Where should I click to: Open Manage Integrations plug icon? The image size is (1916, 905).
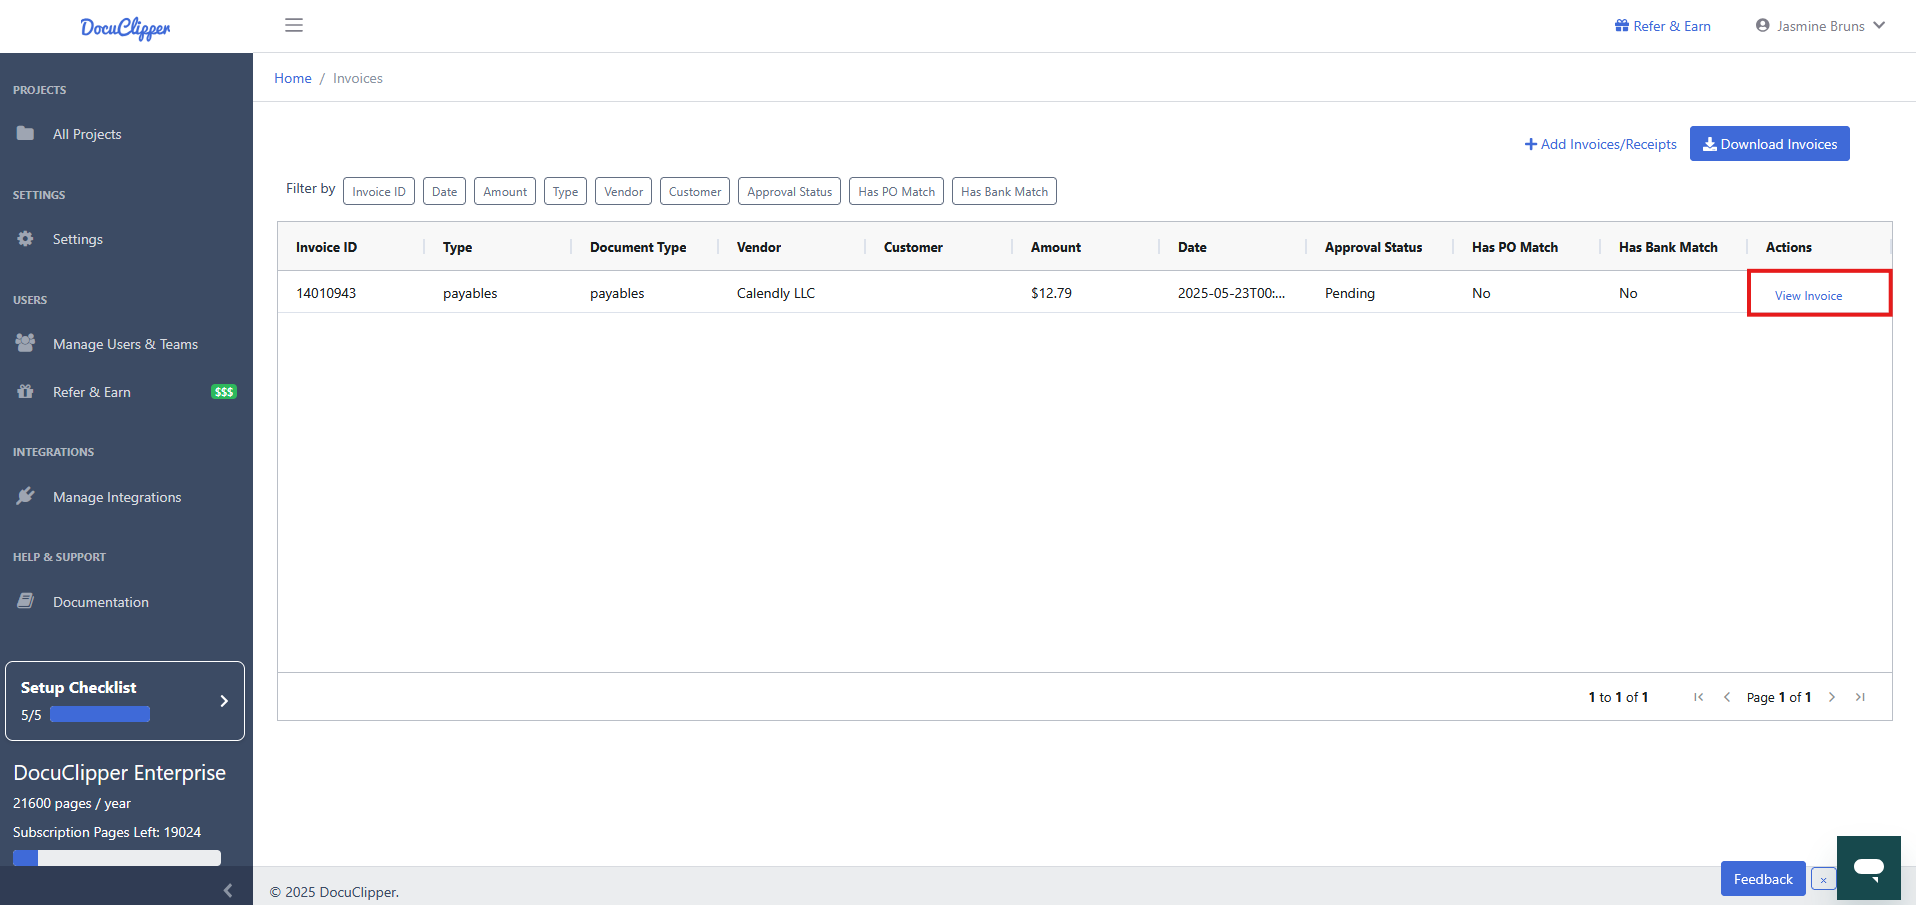click(27, 496)
